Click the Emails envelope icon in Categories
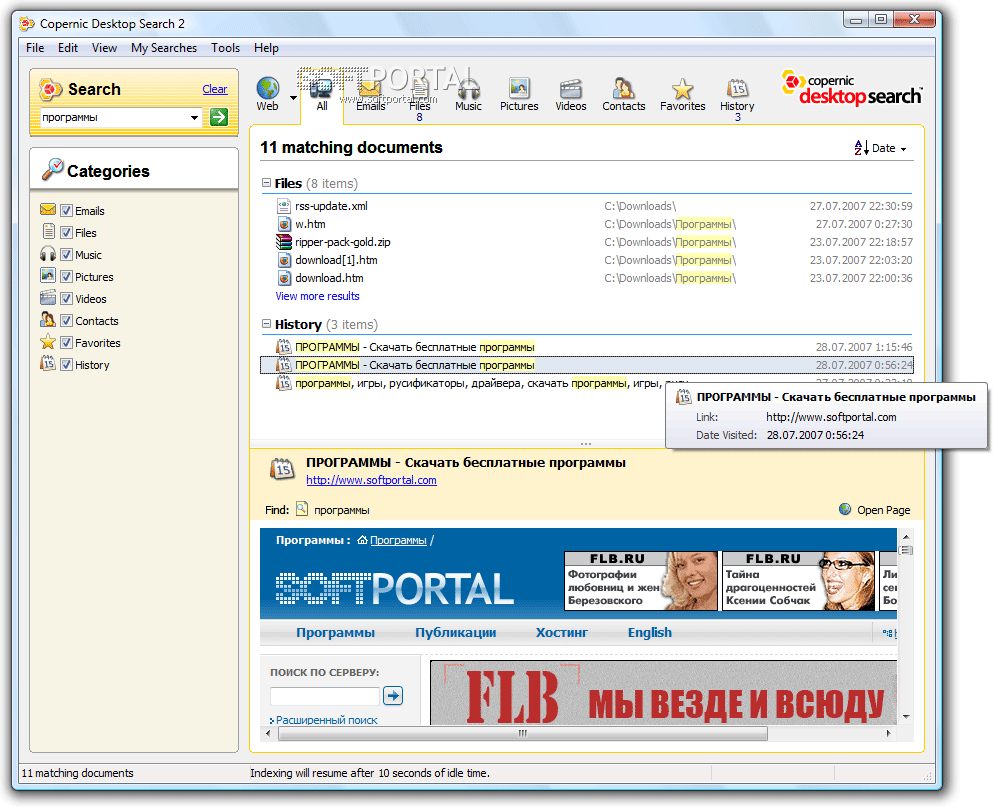993x807 pixels. click(47, 210)
